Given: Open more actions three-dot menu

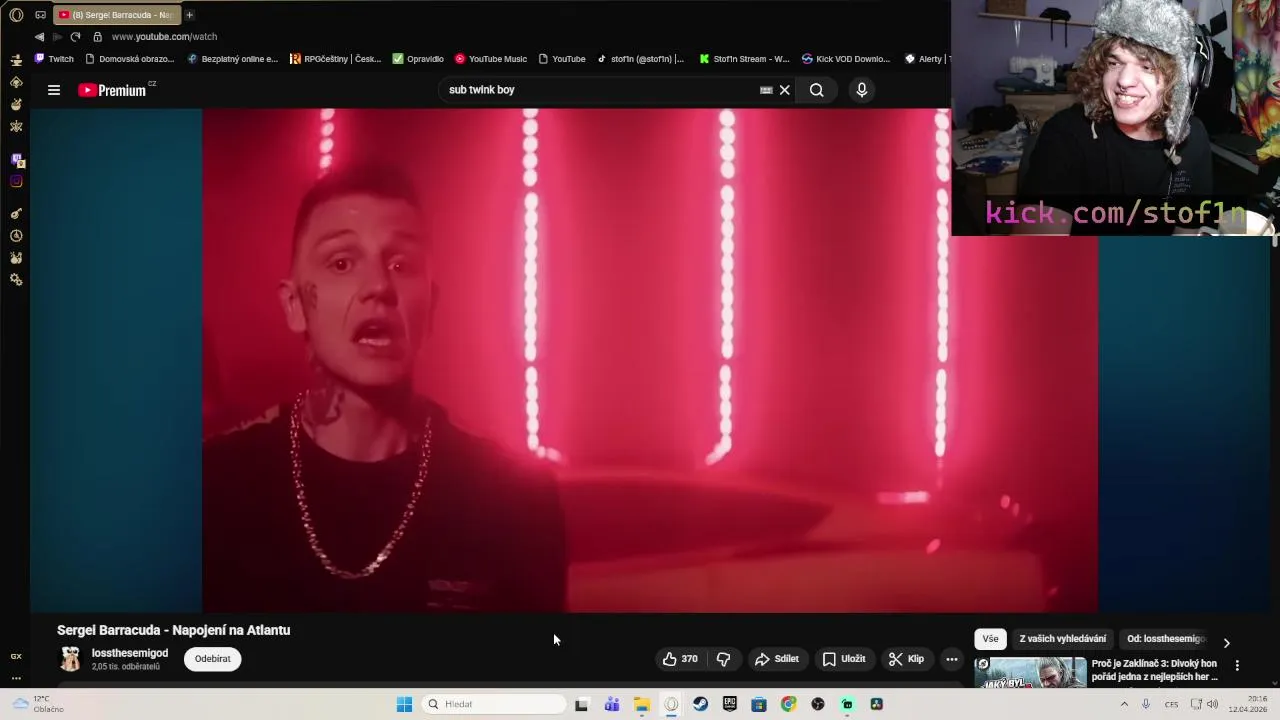Looking at the screenshot, I should point(952,659).
